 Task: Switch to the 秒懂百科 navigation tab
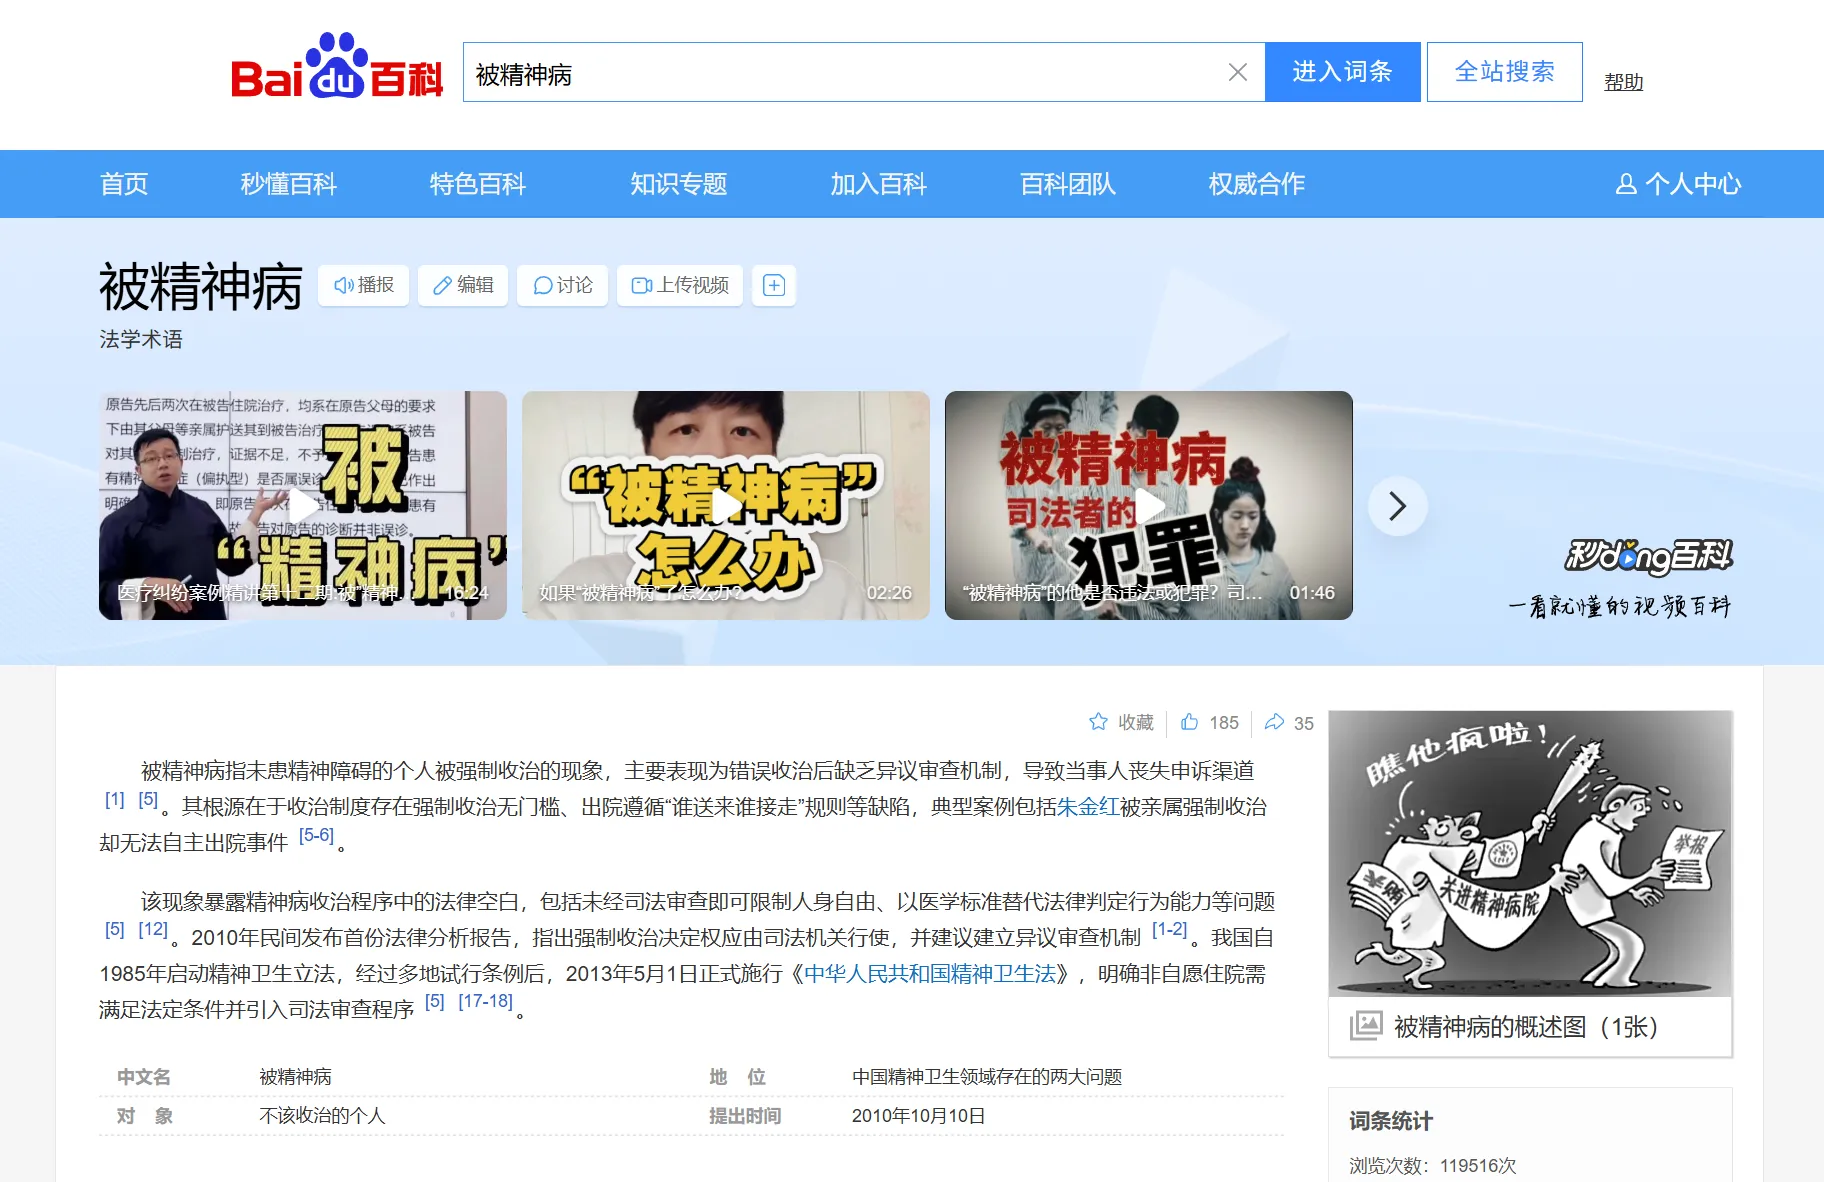point(287,183)
